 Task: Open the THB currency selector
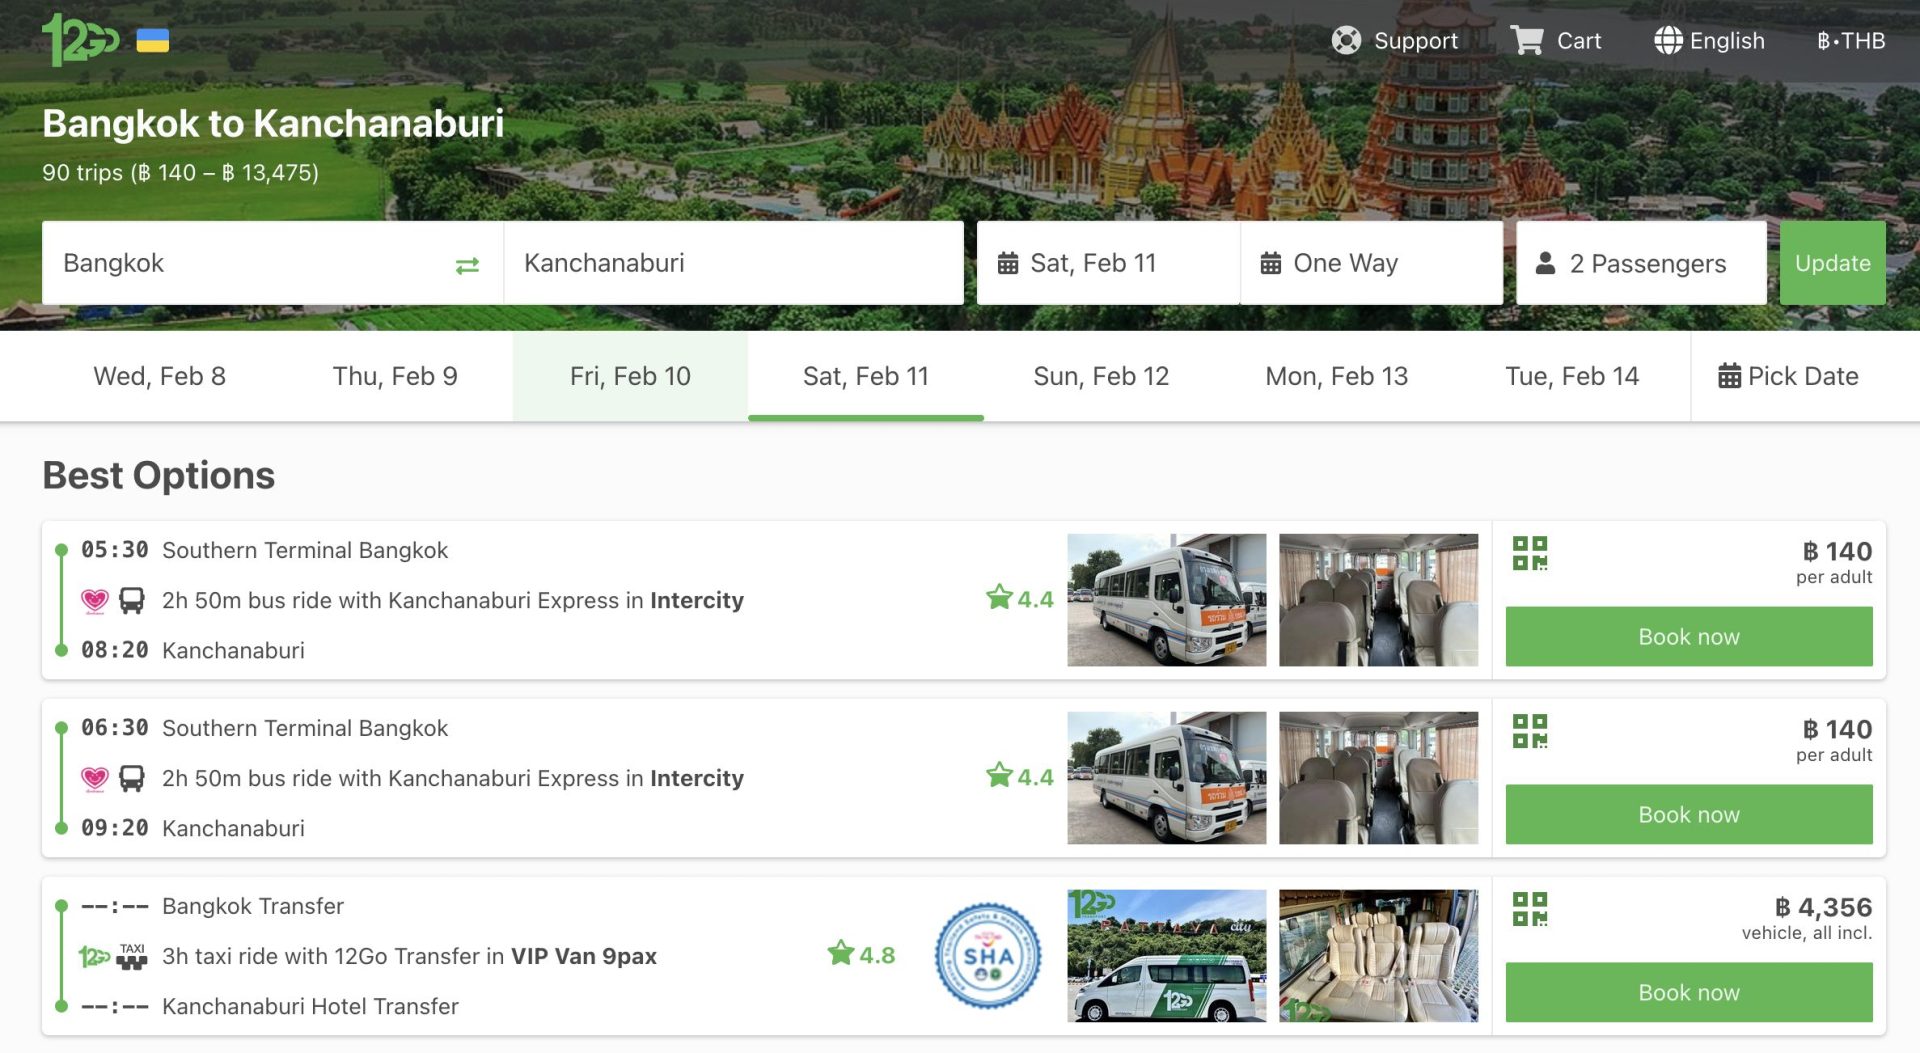pos(1851,41)
